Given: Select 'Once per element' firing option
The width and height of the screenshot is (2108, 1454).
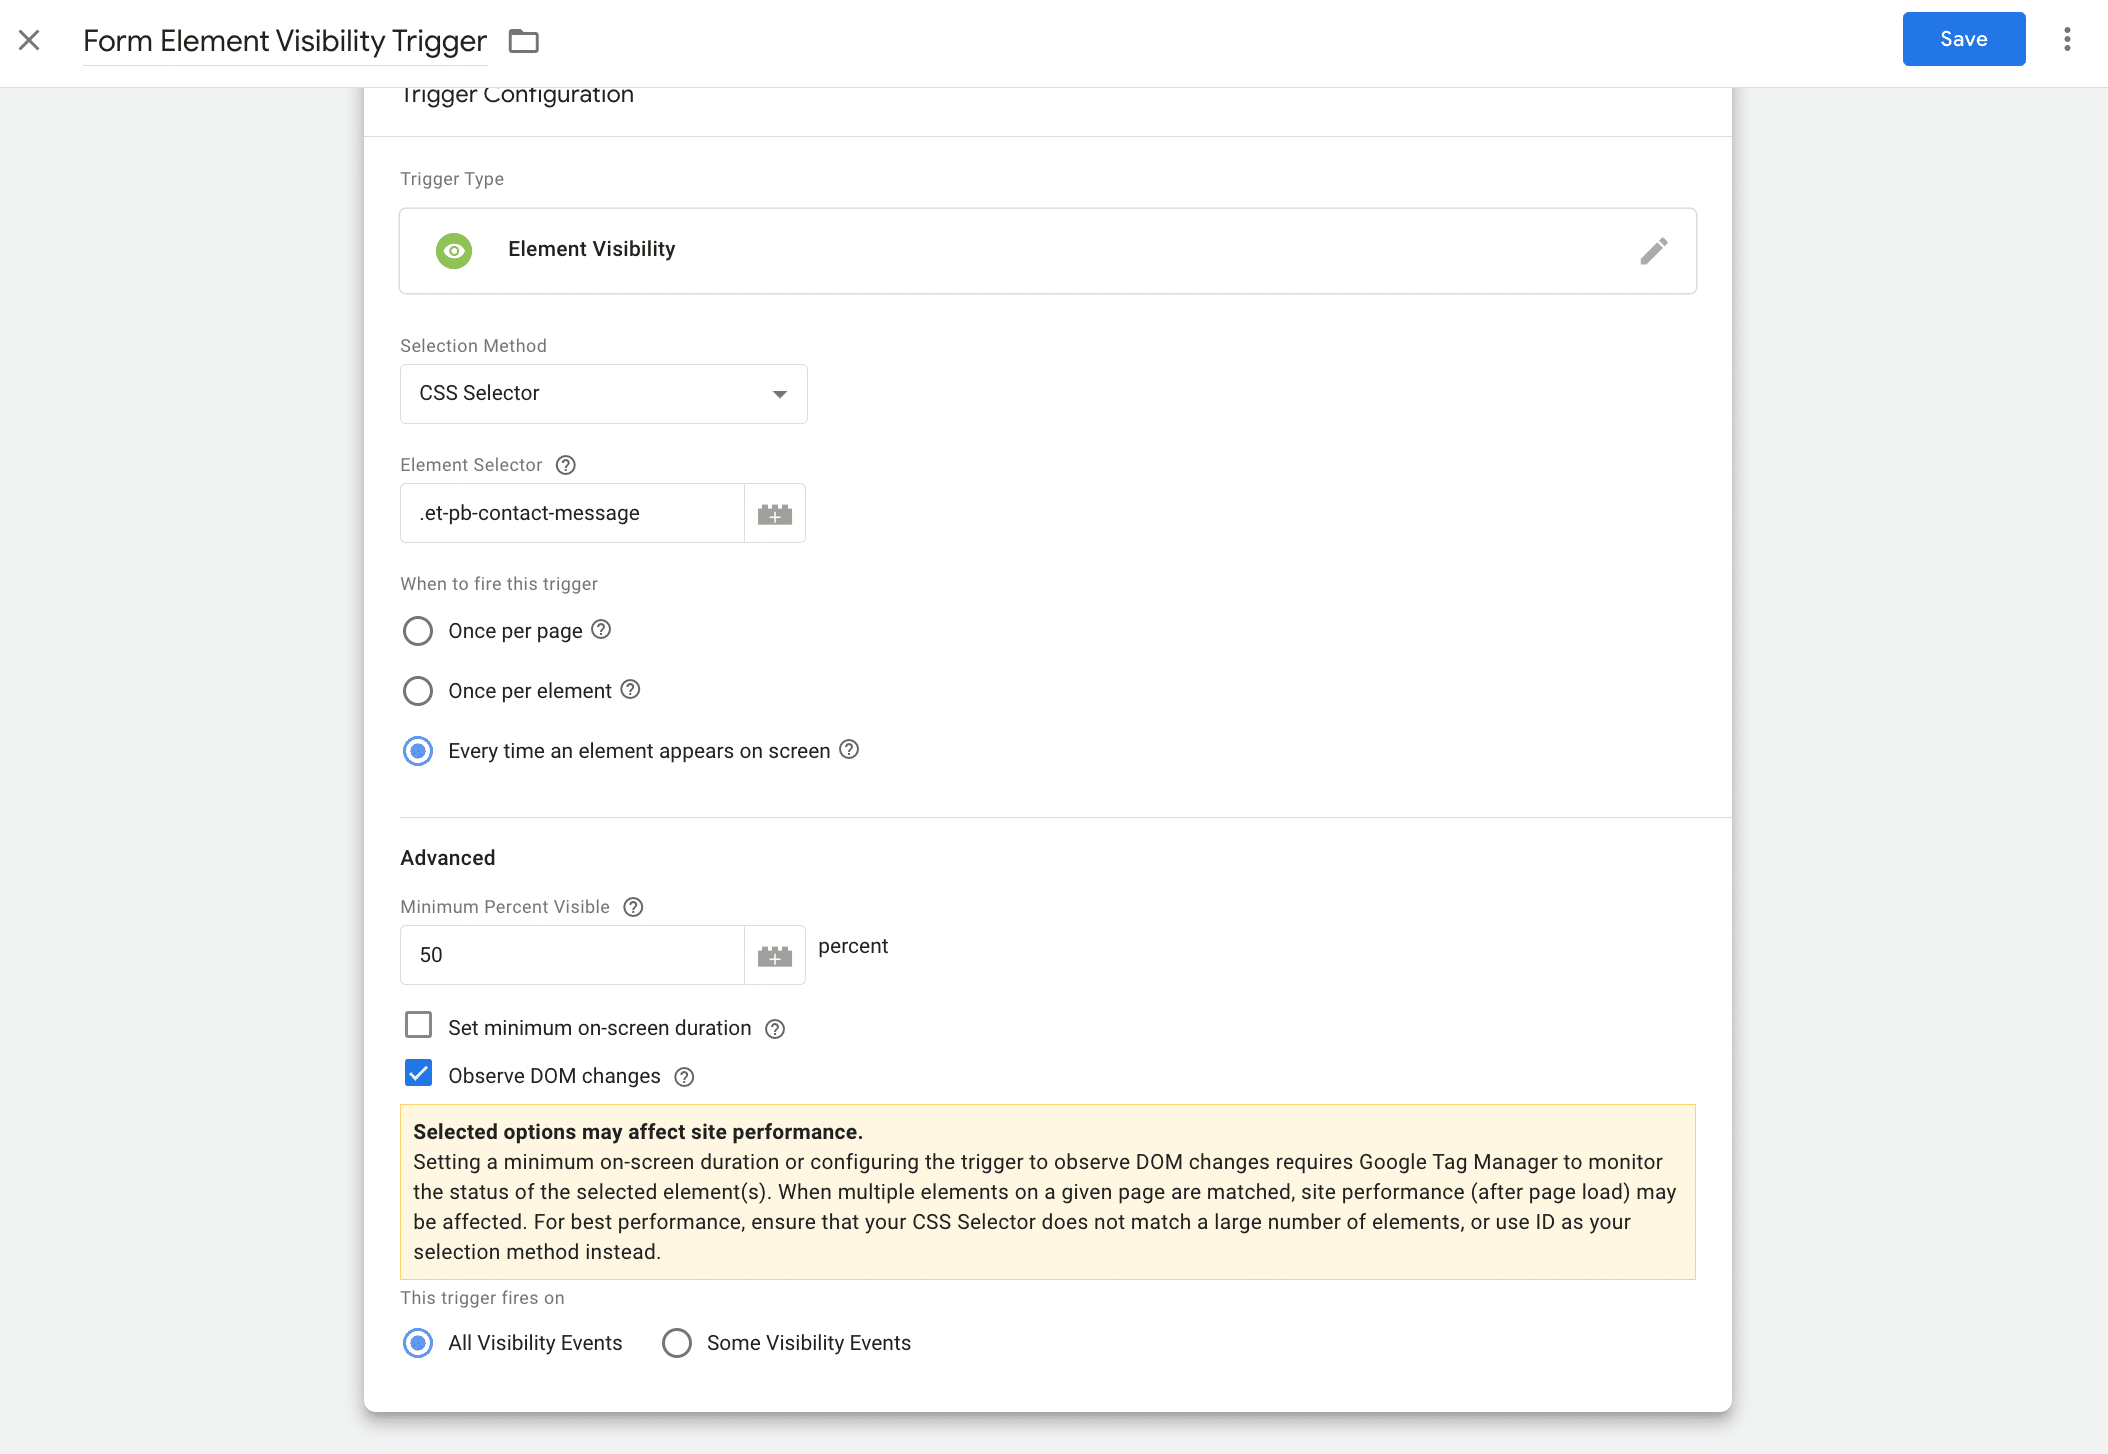Looking at the screenshot, I should coord(418,690).
